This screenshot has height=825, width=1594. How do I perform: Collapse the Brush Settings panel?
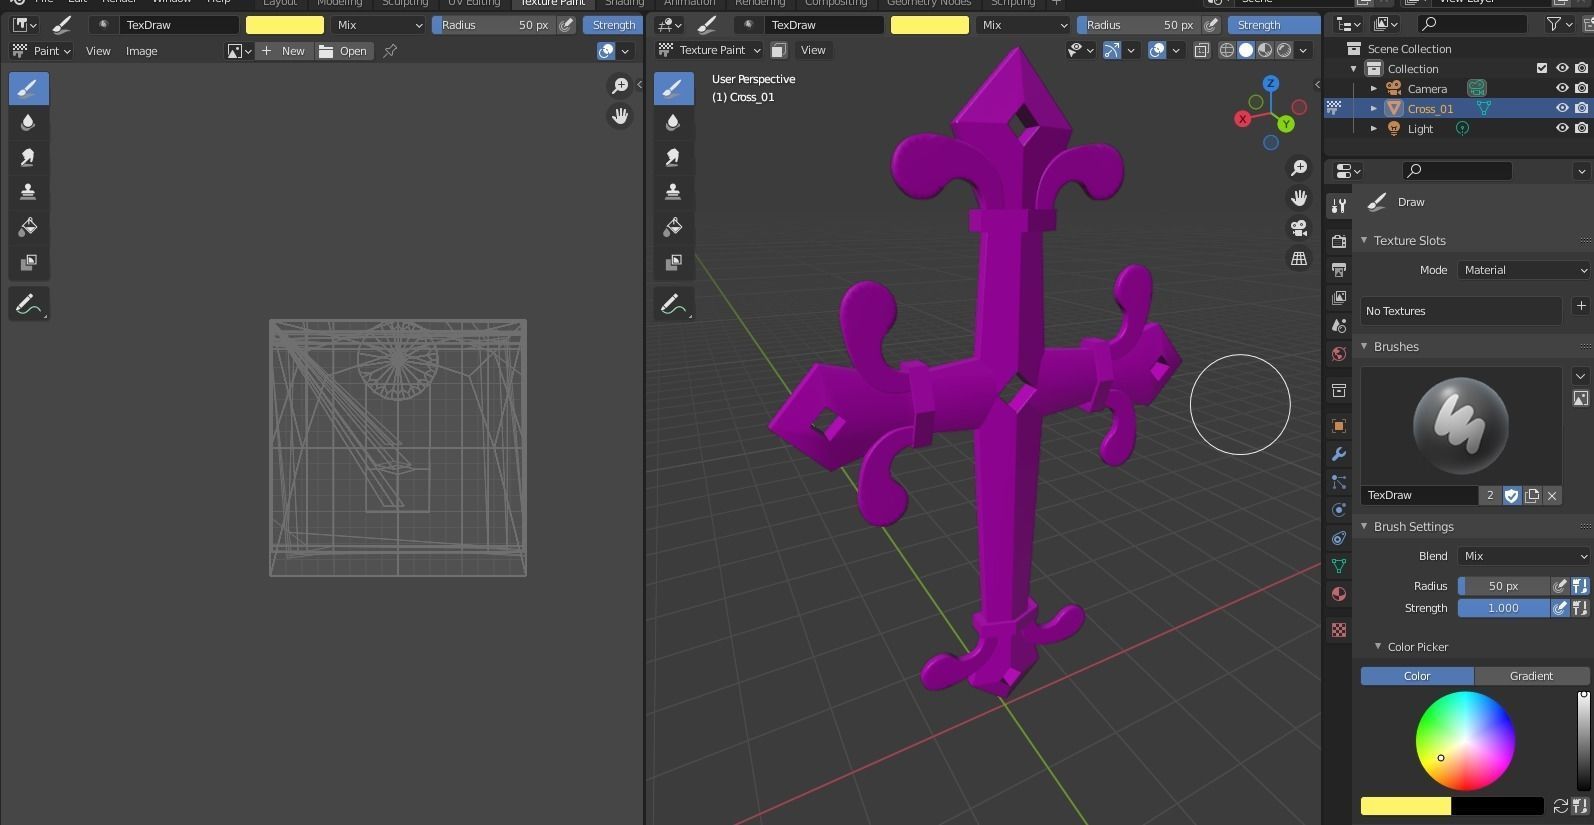coord(1364,526)
